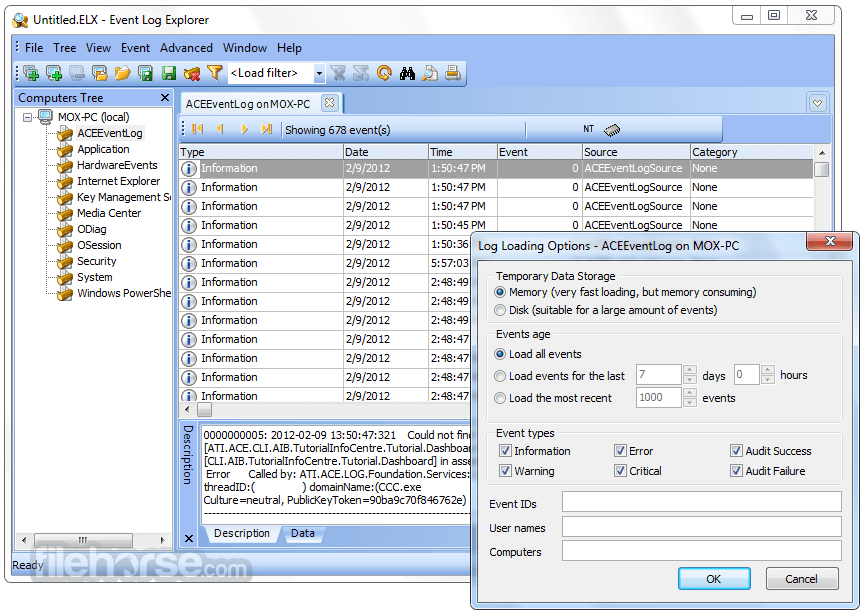Uncheck the Critical event type checkbox
This screenshot has height=613, width=863.
(x=620, y=471)
